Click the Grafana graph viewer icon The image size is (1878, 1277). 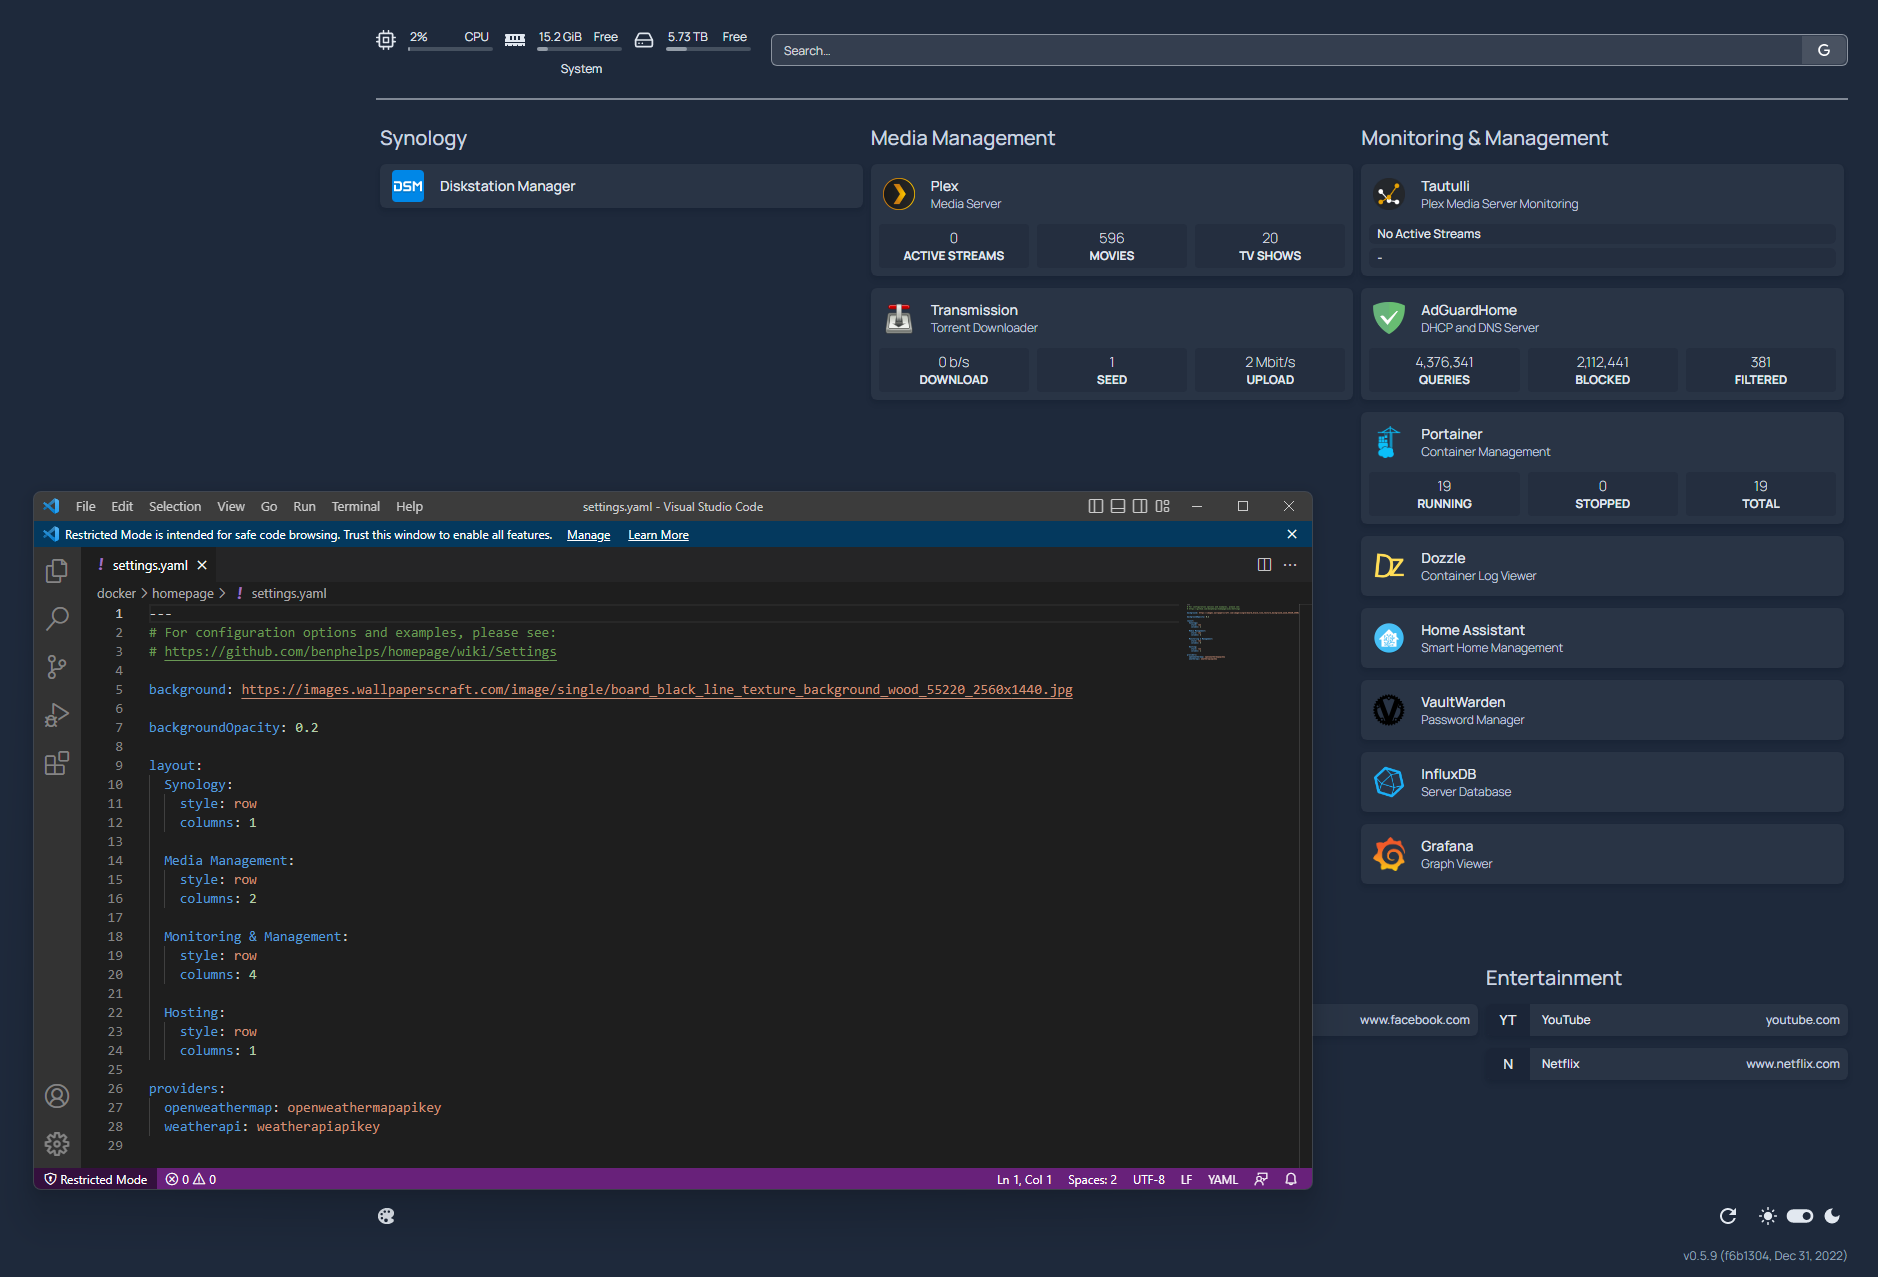[1390, 854]
